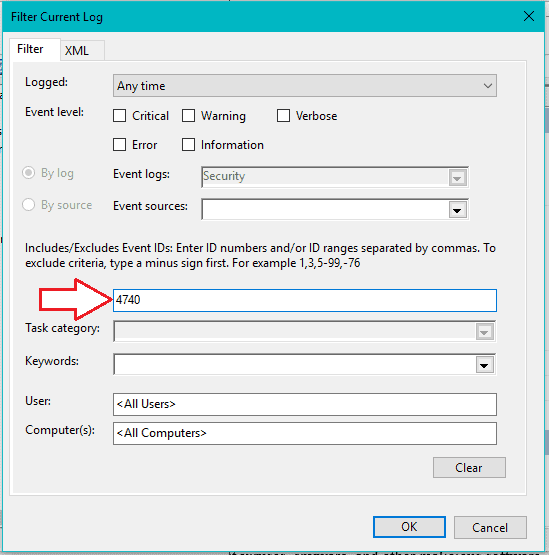Confirm the filter with OK
549x555 pixels.
point(409,527)
